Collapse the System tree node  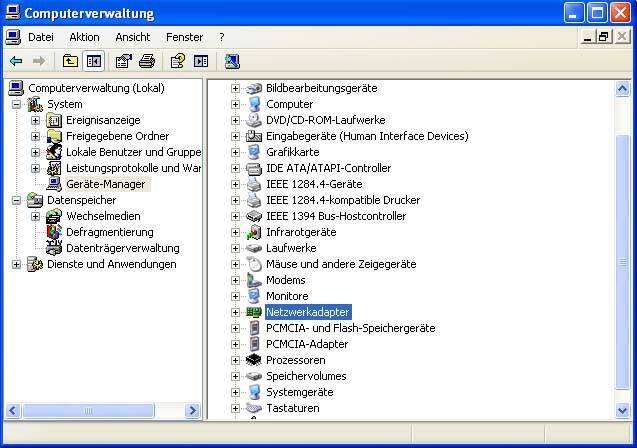click(17, 104)
